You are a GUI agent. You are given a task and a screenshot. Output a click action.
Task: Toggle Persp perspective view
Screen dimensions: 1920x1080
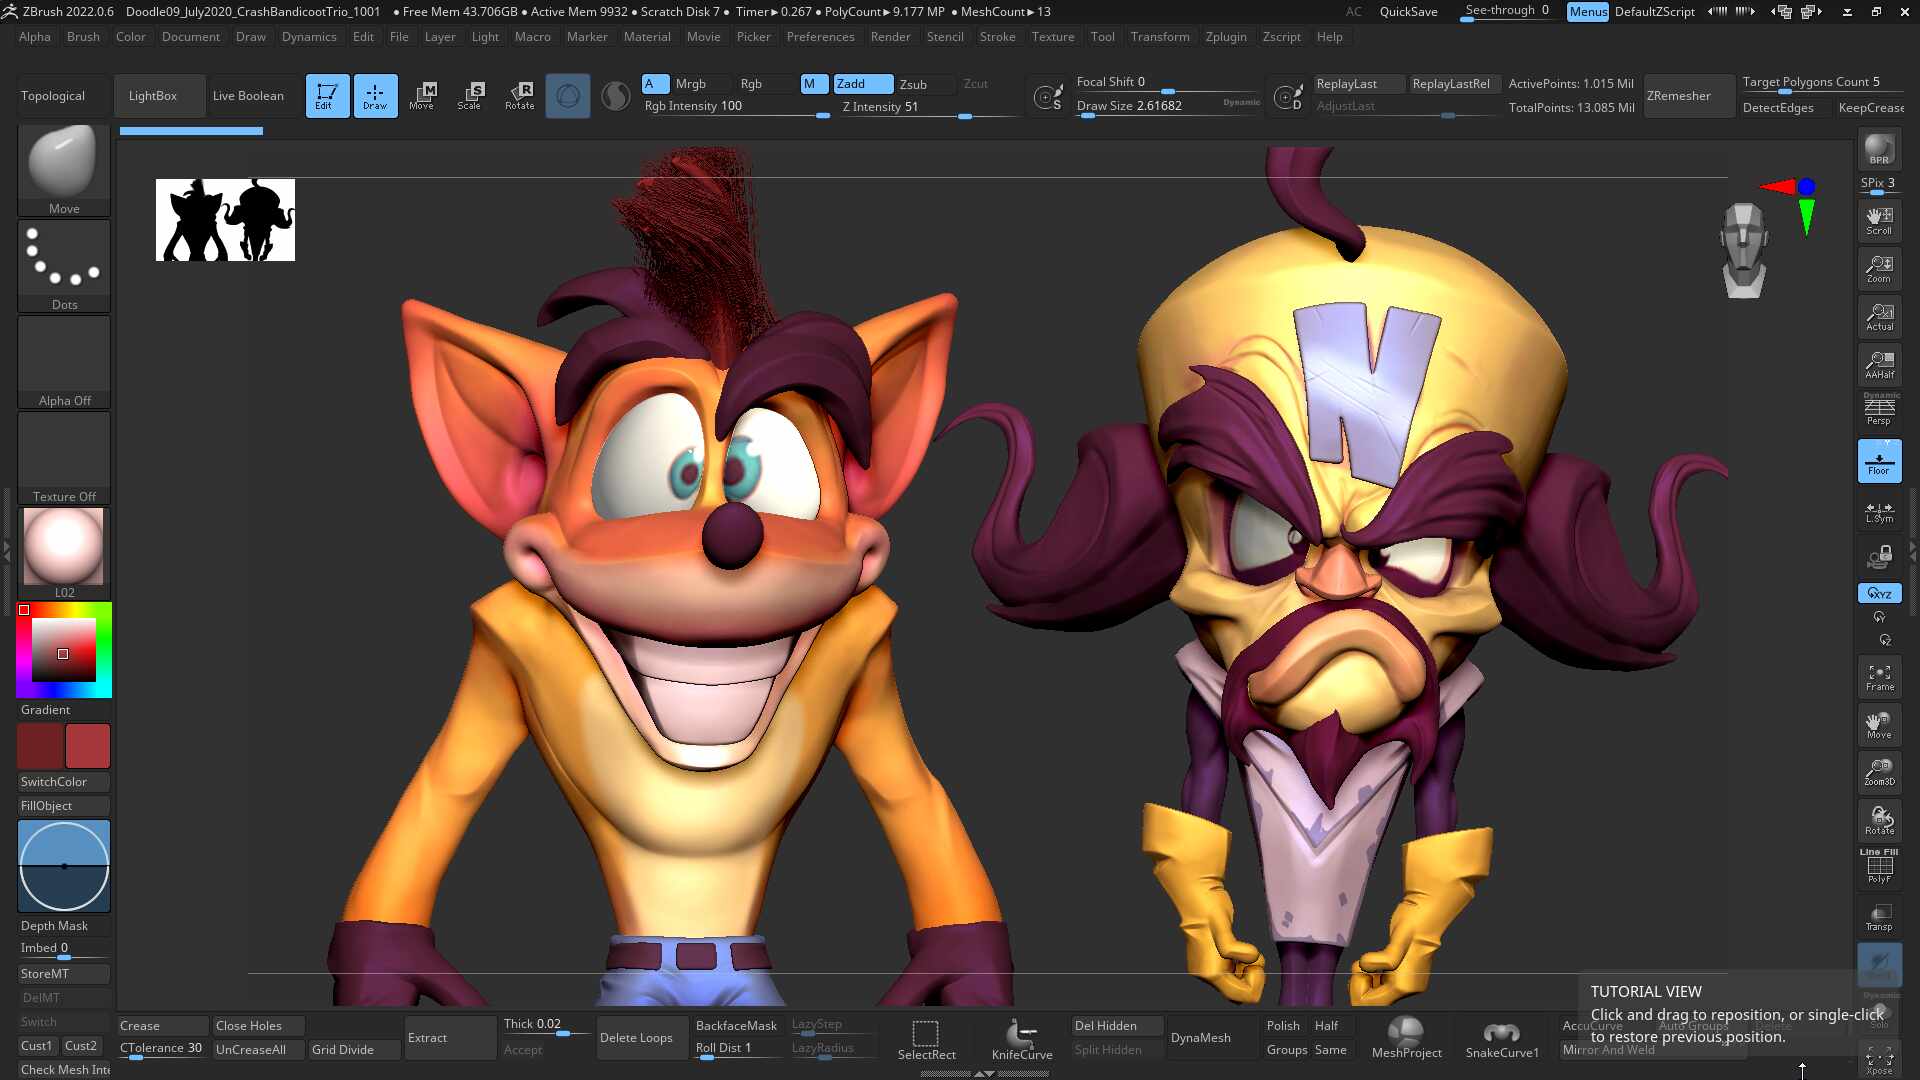(x=1879, y=411)
